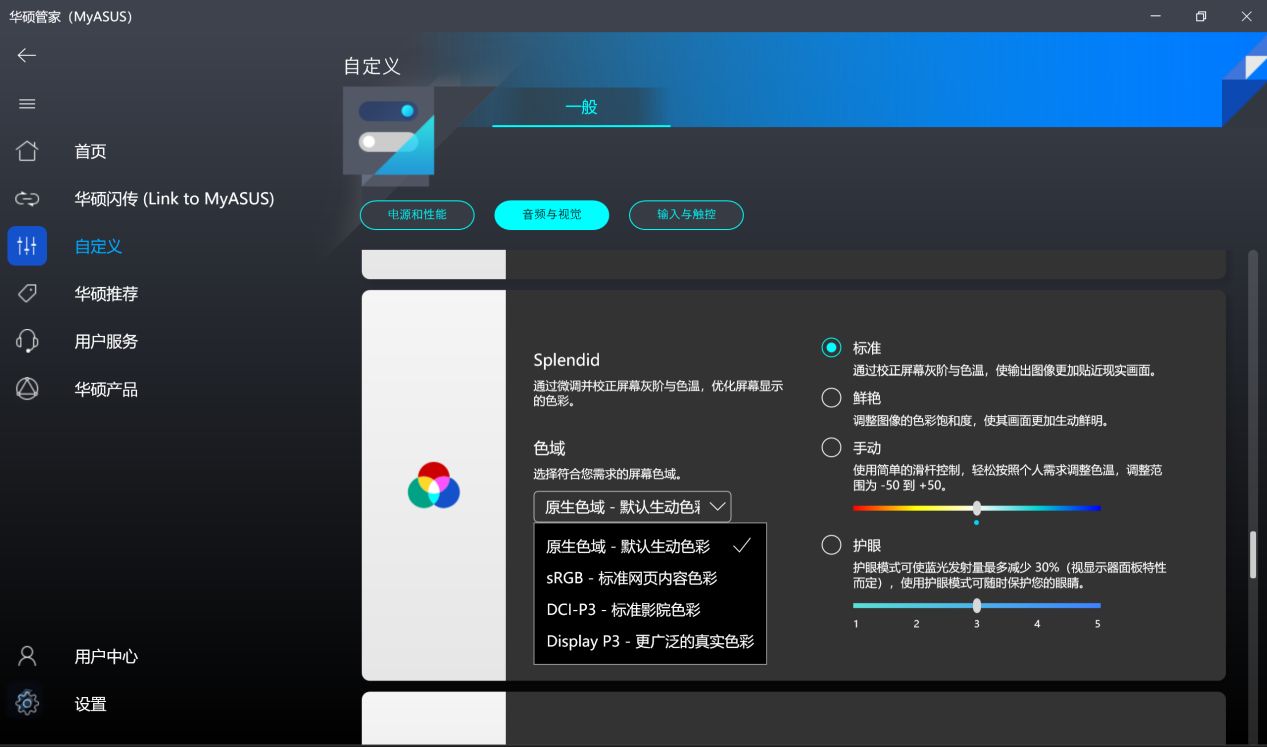Minimize the MyASUS window

point(1156,16)
